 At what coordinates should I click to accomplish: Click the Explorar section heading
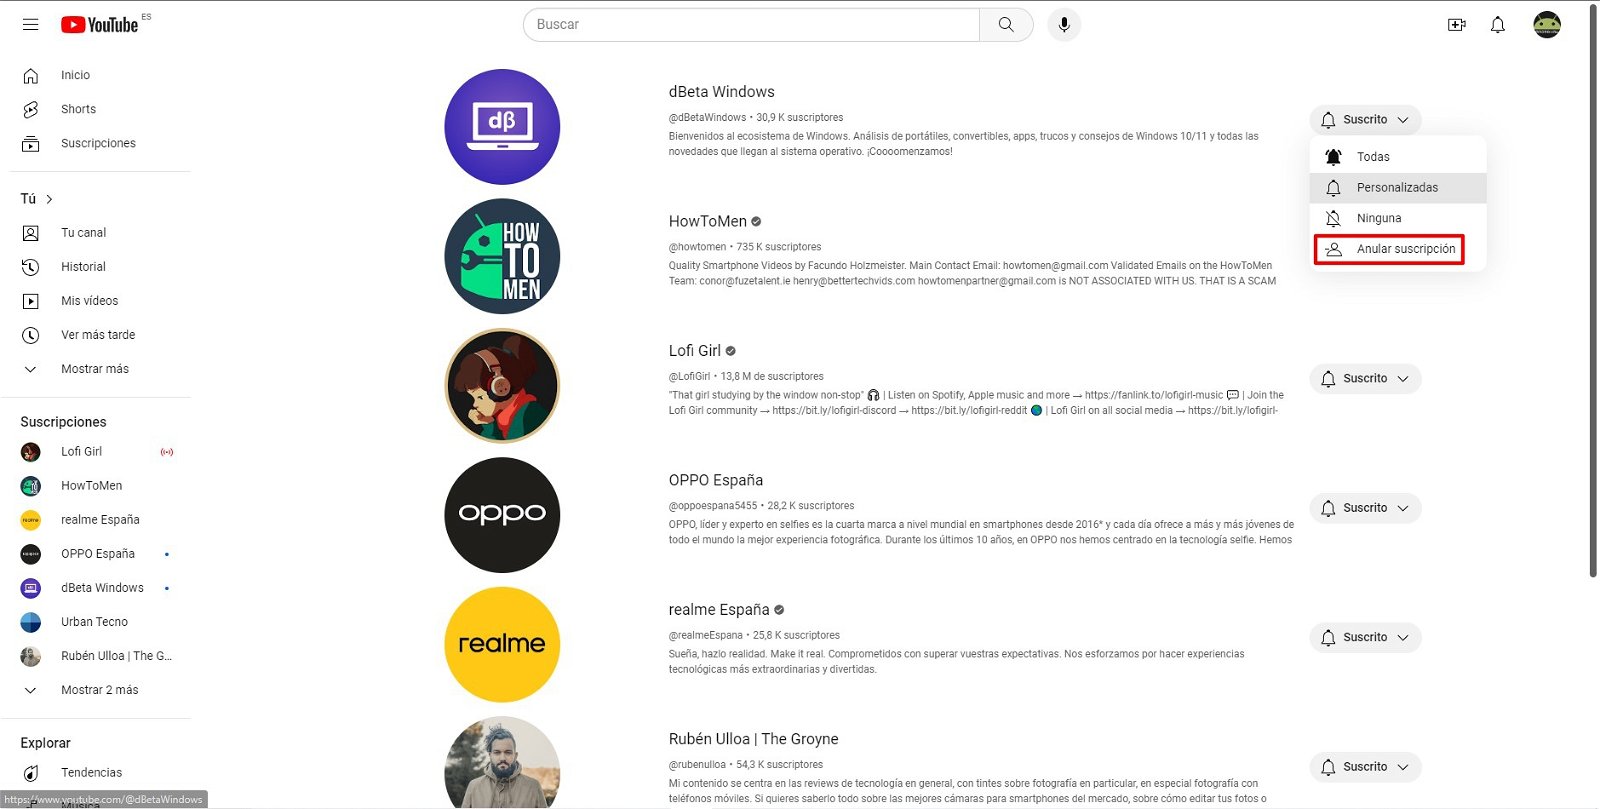[x=45, y=743]
